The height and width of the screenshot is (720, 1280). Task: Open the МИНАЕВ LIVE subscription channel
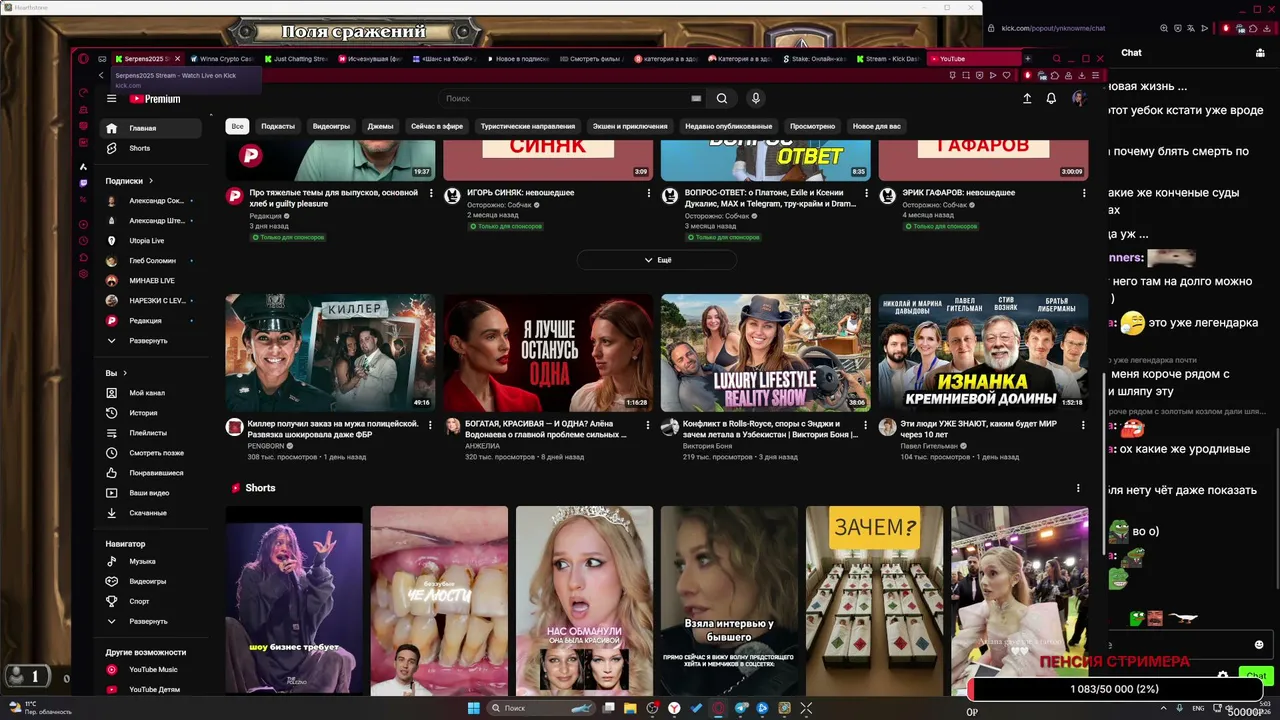153,281
